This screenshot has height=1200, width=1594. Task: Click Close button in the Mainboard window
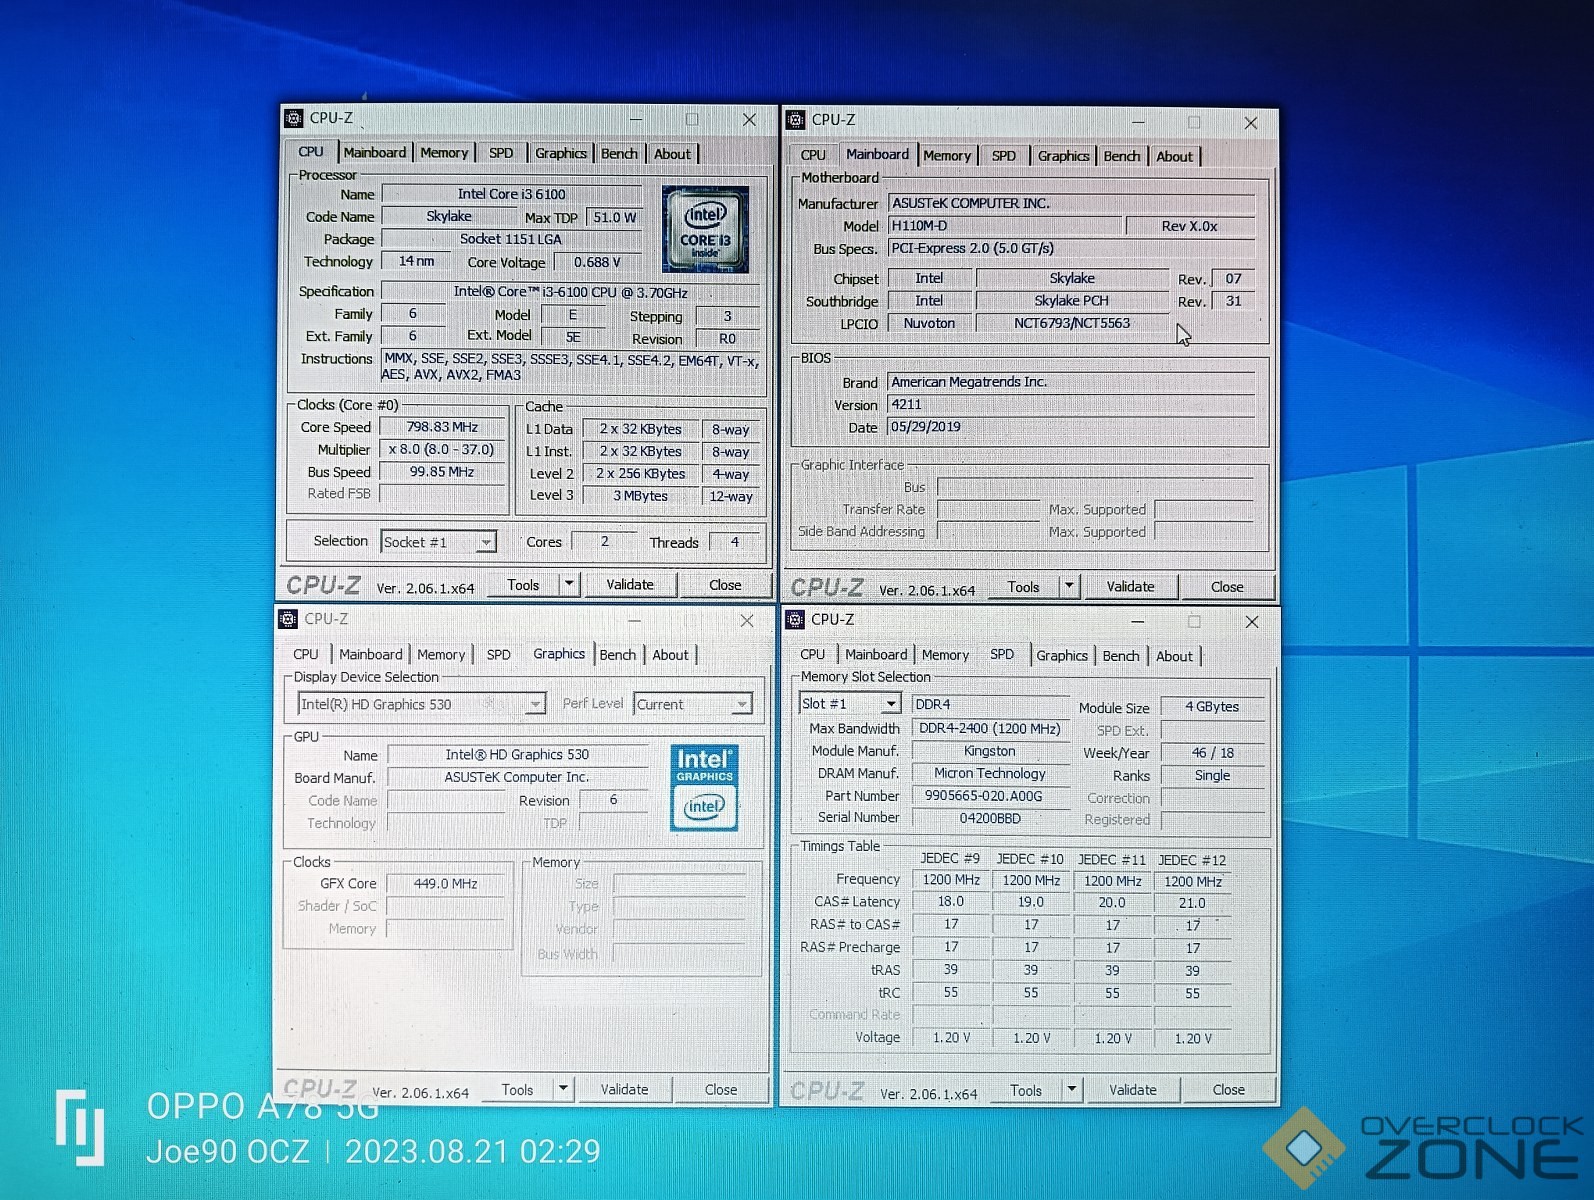click(x=1227, y=587)
